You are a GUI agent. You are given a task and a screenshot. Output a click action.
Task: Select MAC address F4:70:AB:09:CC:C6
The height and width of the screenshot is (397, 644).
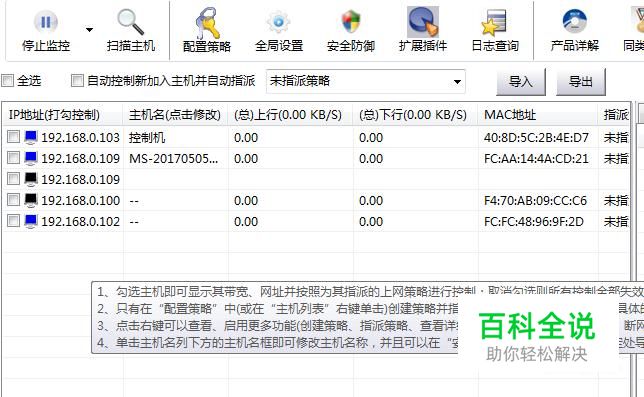click(x=535, y=200)
